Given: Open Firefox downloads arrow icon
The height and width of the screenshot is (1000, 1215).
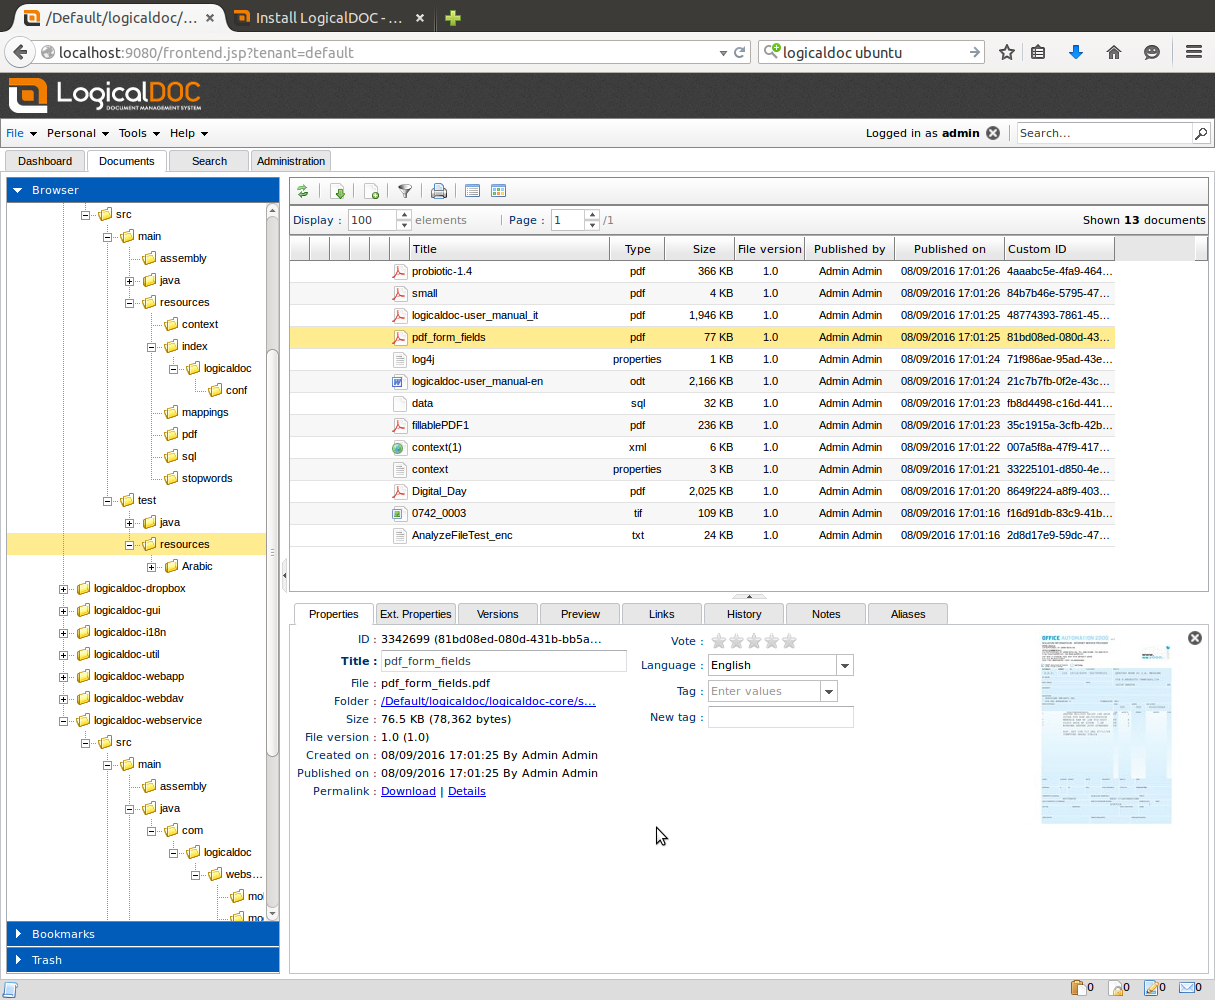Looking at the screenshot, I should pyautogui.click(x=1076, y=52).
